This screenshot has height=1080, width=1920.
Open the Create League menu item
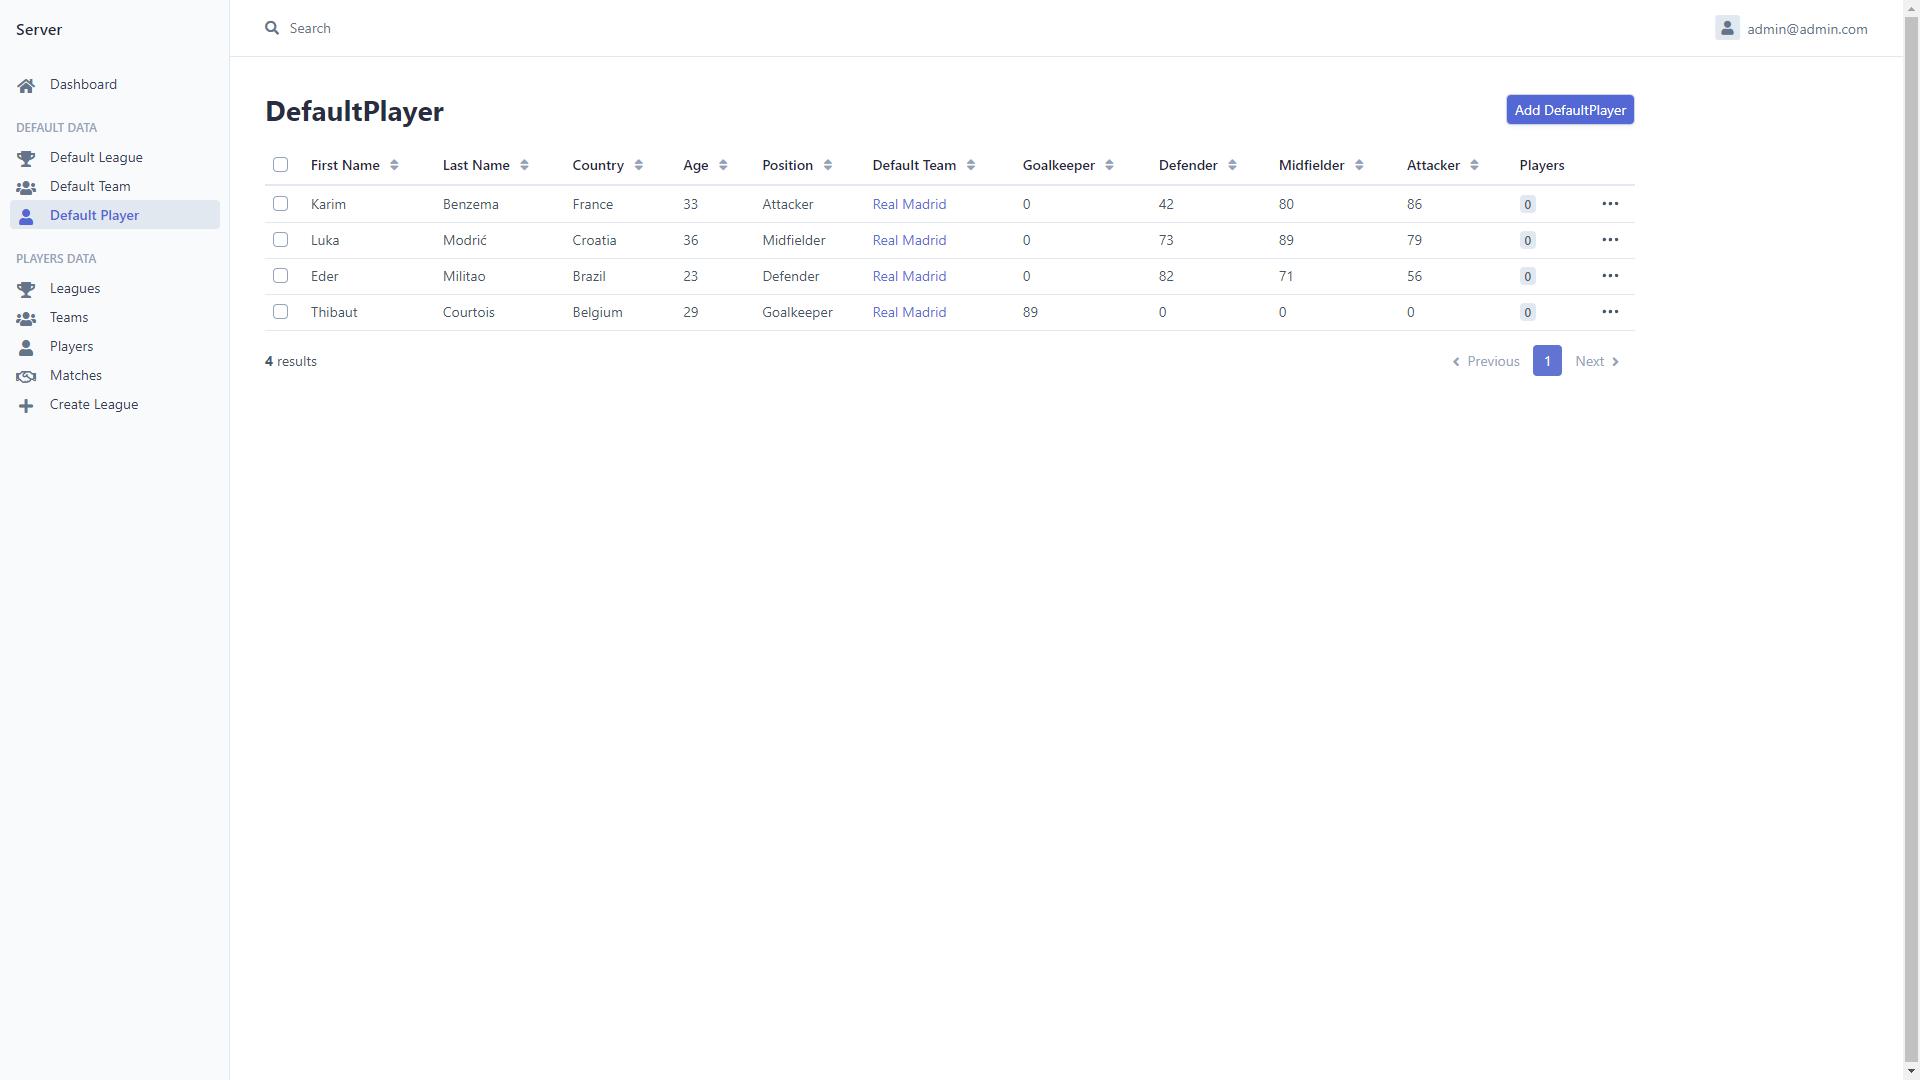[115, 405]
